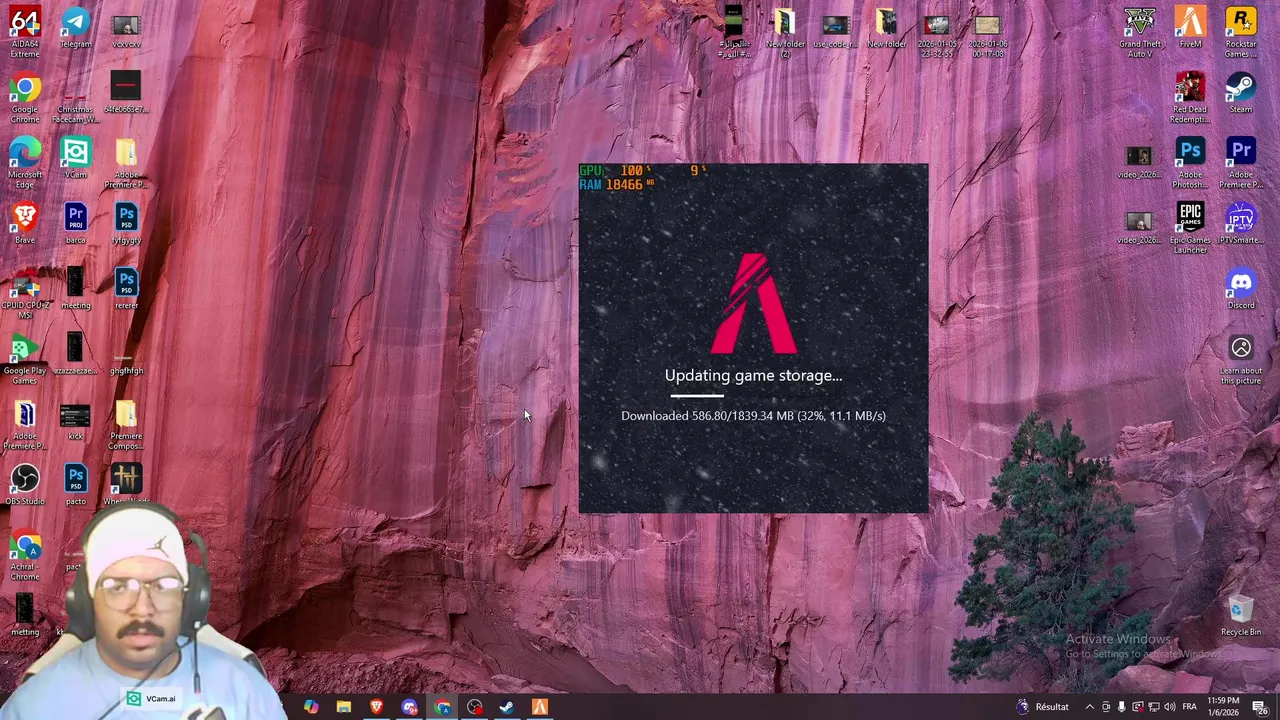
Task: Open pacto PSD file
Action: [75, 484]
